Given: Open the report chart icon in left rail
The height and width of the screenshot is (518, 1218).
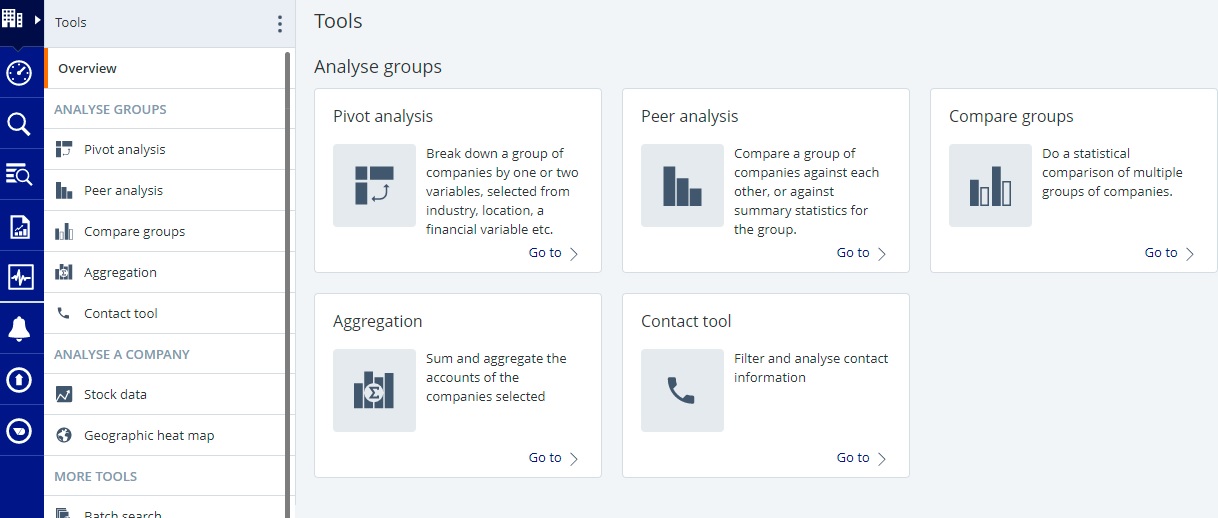Looking at the screenshot, I should (x=19, y=227).
